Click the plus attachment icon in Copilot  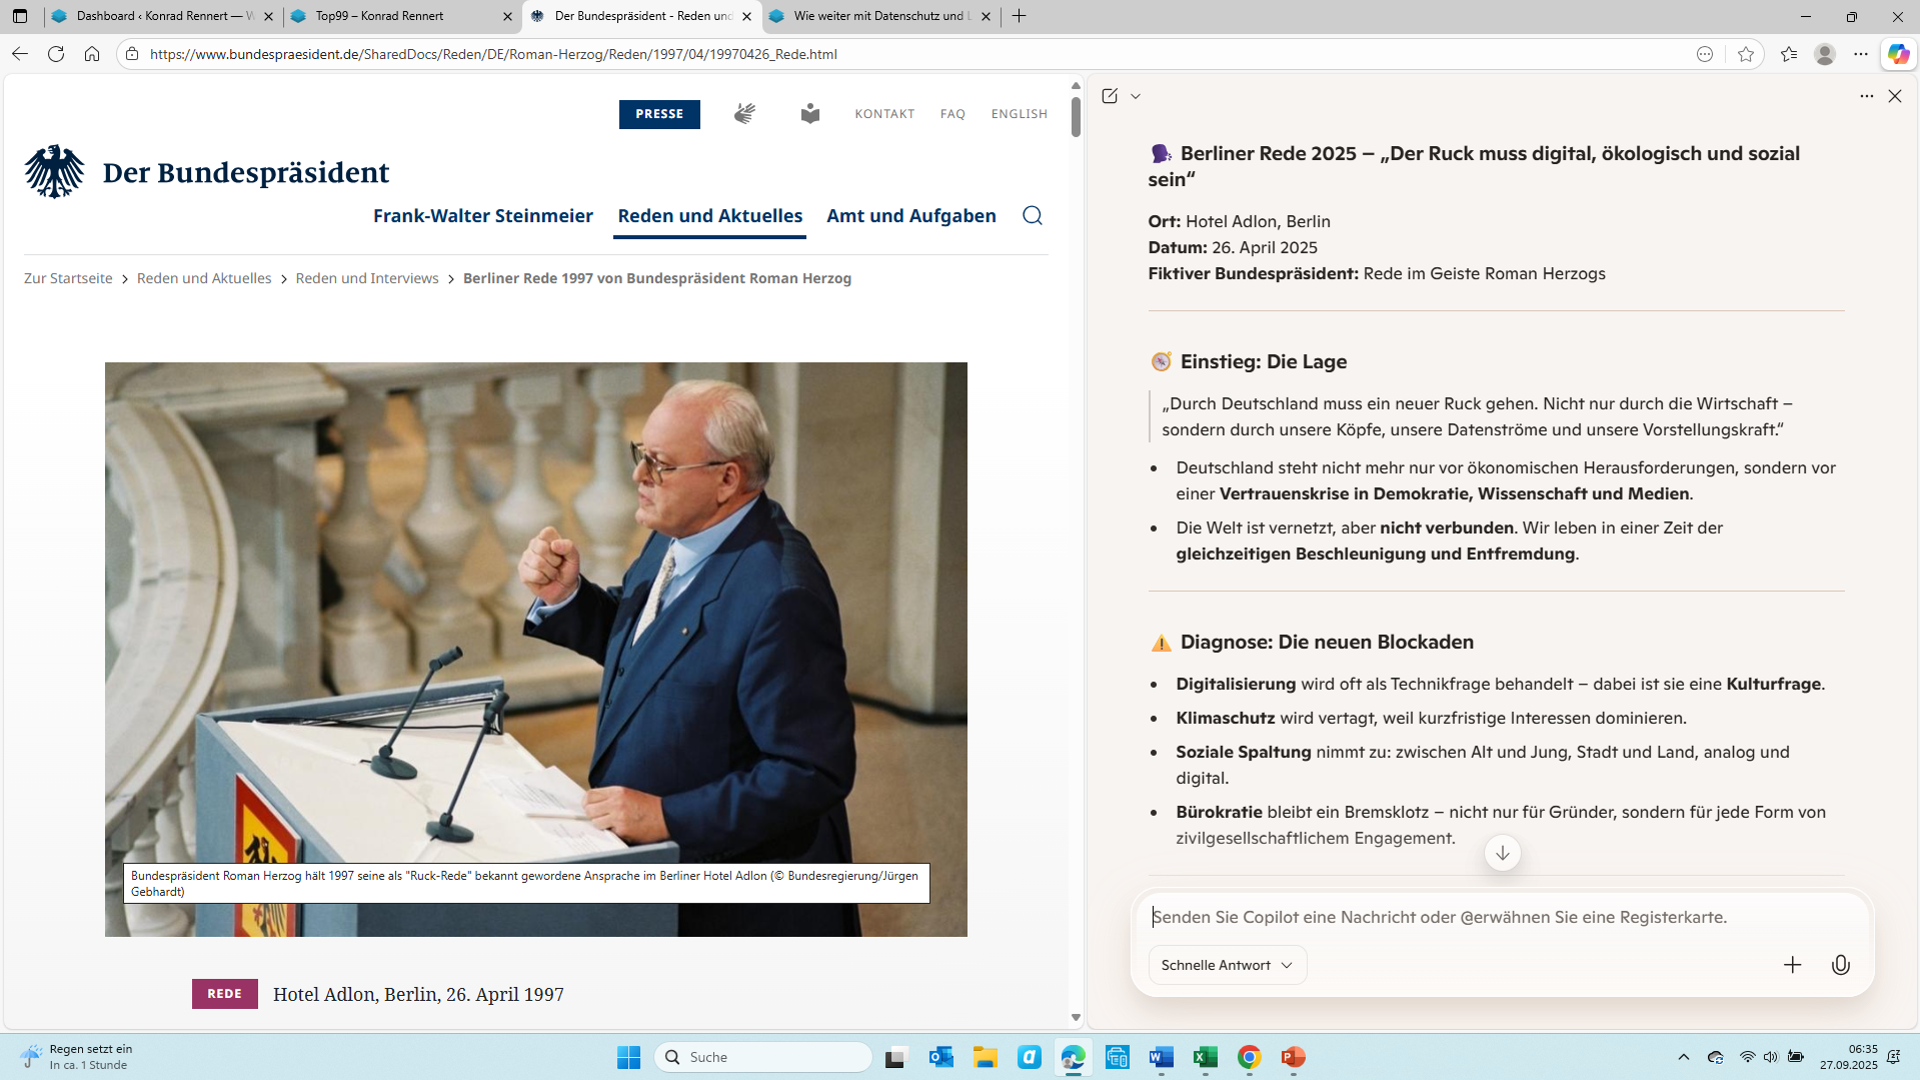(1792, 965)
